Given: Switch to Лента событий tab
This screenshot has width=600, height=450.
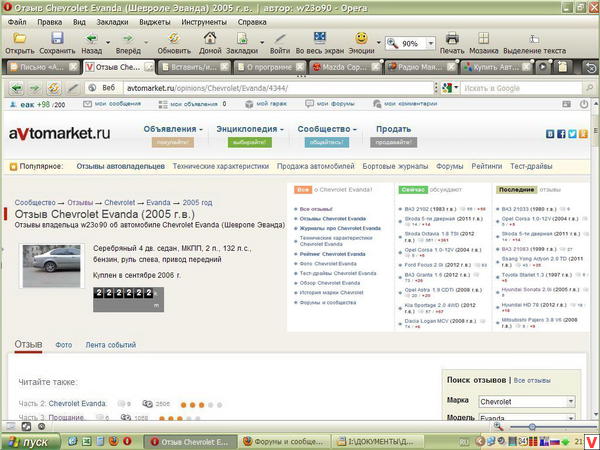Looking at the screenshot, I should pos(111,345).
